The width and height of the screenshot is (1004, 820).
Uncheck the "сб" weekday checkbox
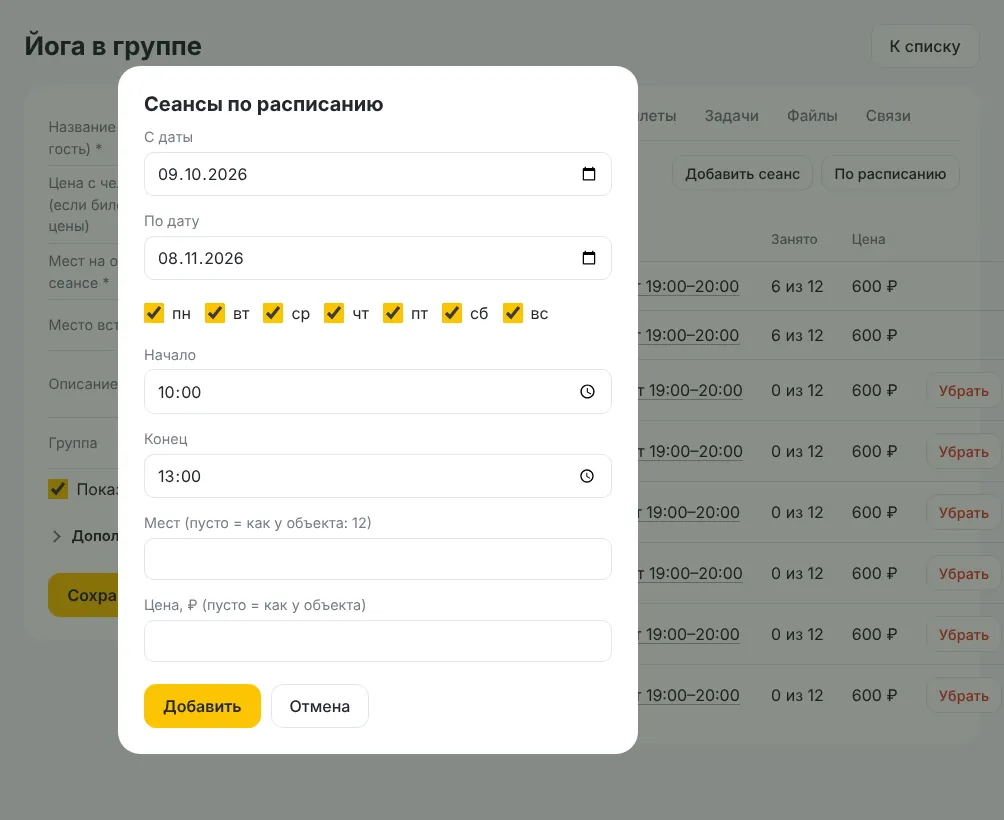point(451,313)
